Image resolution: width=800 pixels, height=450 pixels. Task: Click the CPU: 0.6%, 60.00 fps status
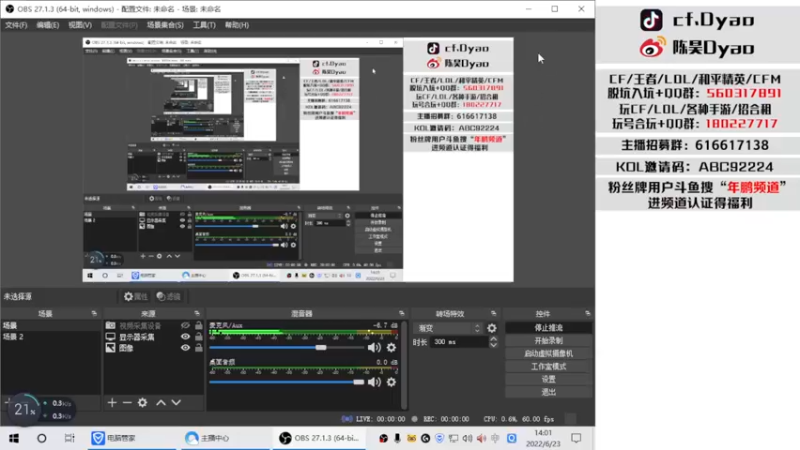click(518, 419)
